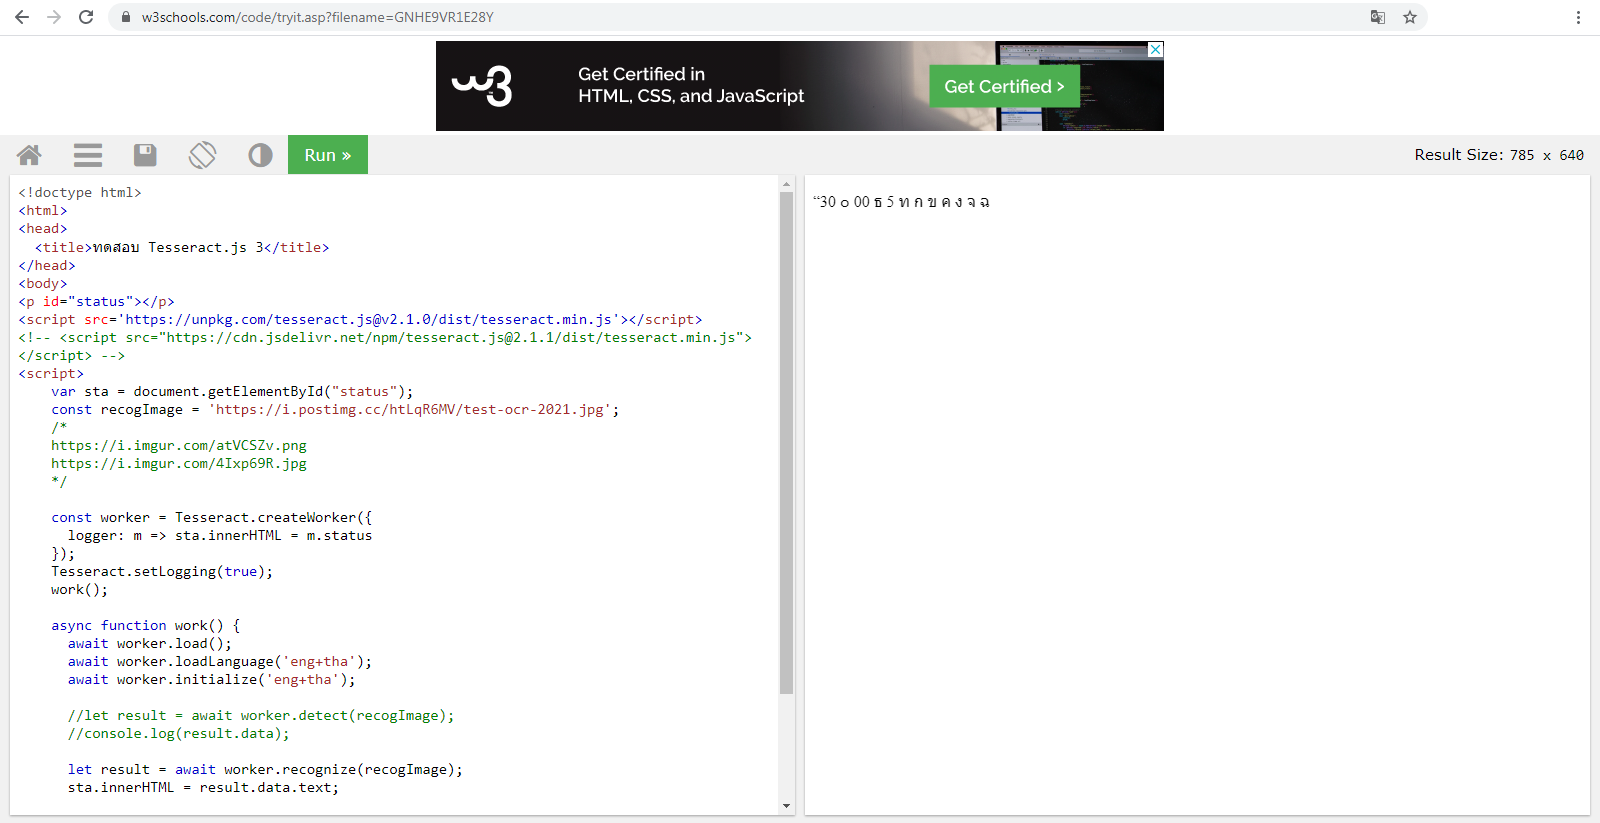Click the sta.innerHTML = result.data.text line
Image resolution: width=1600 pixels, height=823 pixels.
pos(203,787)
